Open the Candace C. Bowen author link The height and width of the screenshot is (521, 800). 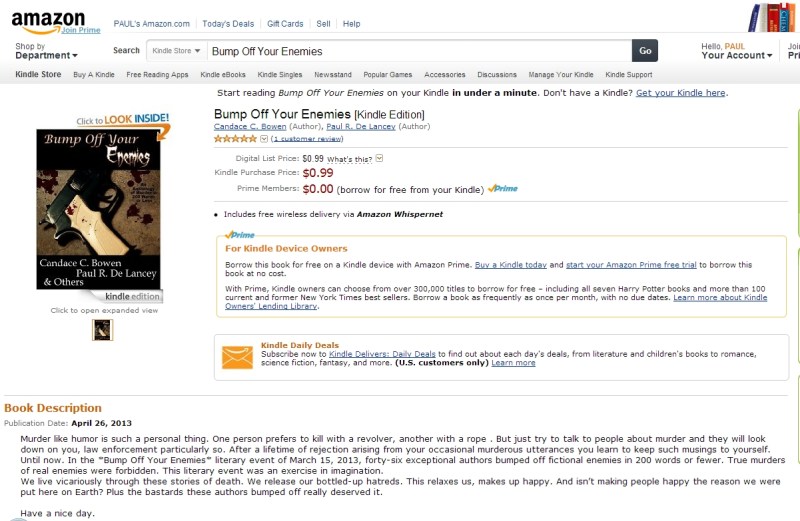(250, 127)
